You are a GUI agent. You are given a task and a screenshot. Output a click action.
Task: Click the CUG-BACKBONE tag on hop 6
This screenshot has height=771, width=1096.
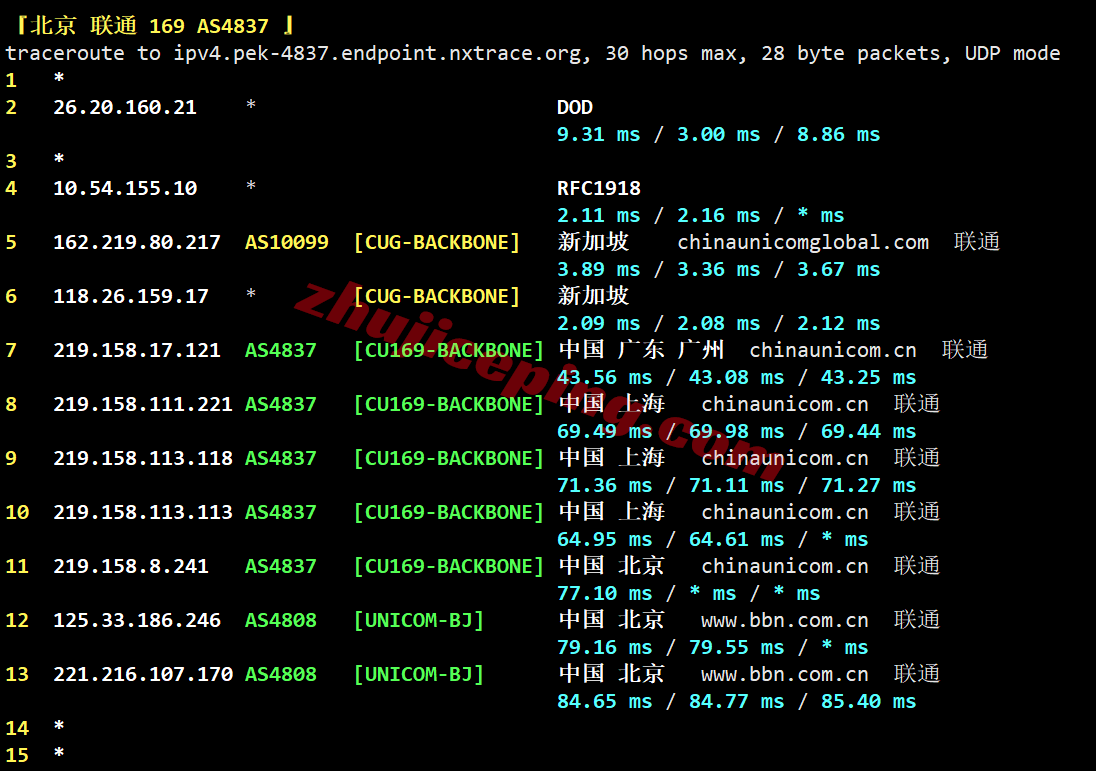pyautogui.click(x=437, y=296)
